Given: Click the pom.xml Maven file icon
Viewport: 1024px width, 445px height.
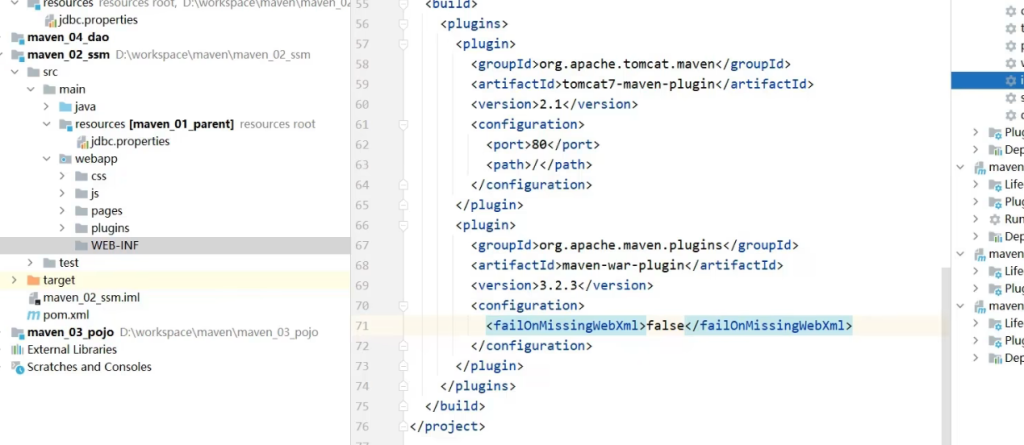Looking at the screenshot, I should 34,315.
